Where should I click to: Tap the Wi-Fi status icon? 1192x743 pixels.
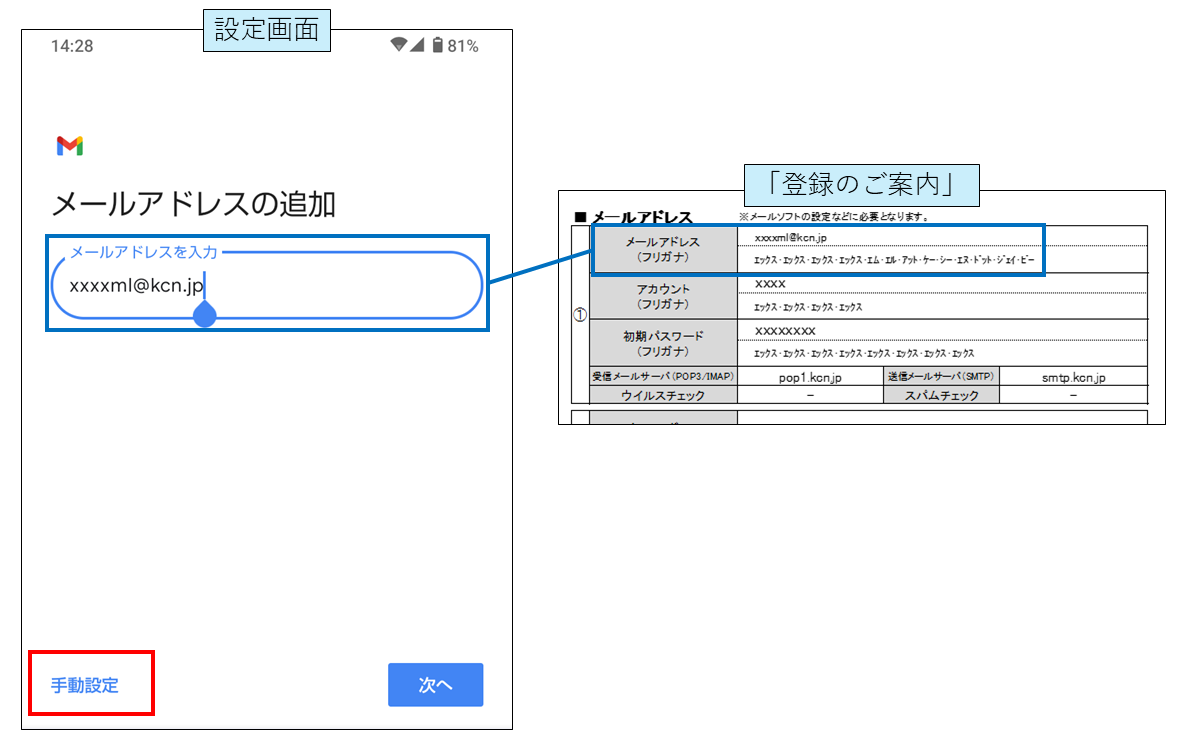click(399, 46)
